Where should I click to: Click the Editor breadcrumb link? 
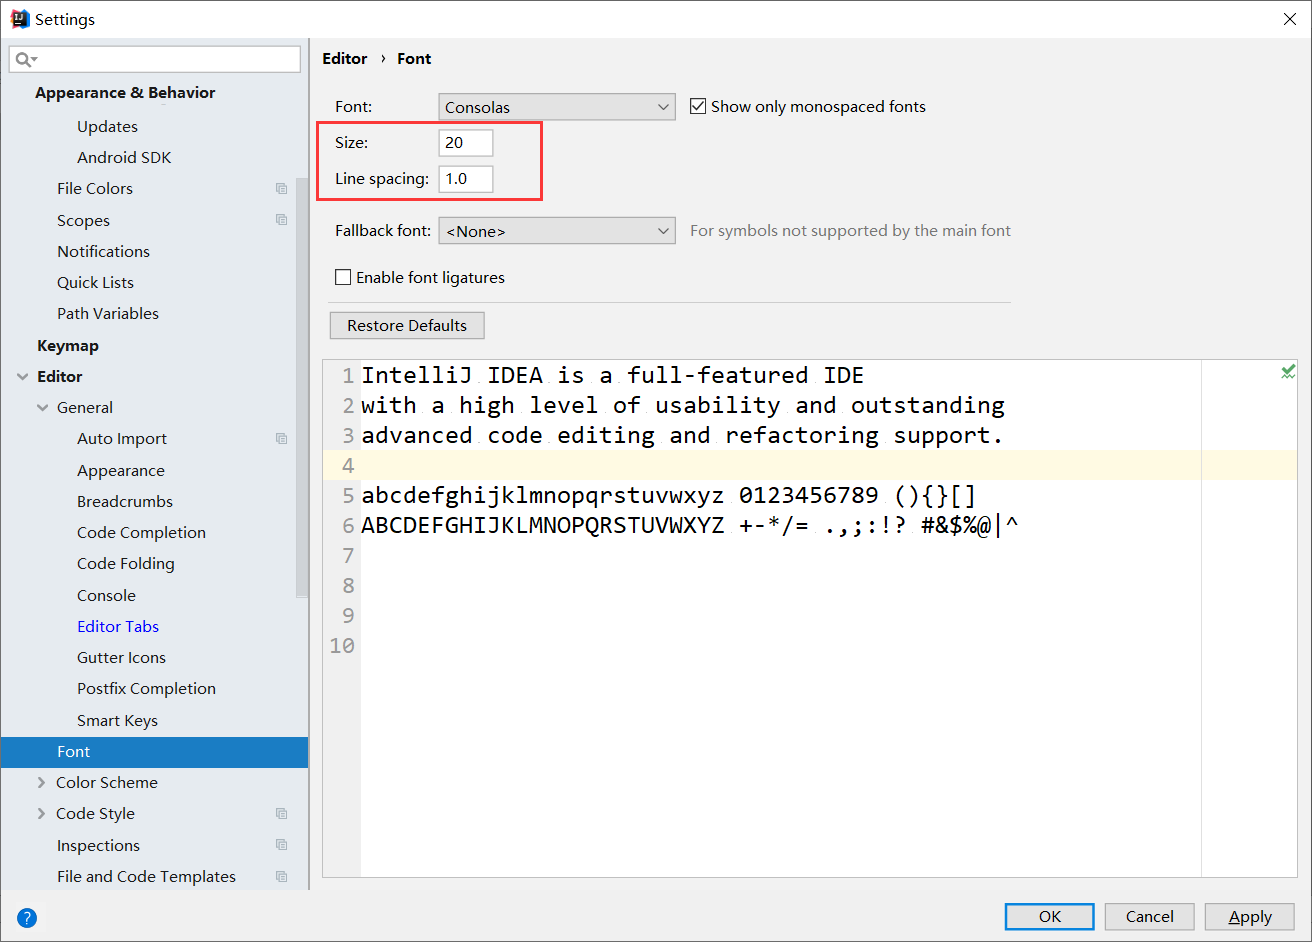pos(345,58)
